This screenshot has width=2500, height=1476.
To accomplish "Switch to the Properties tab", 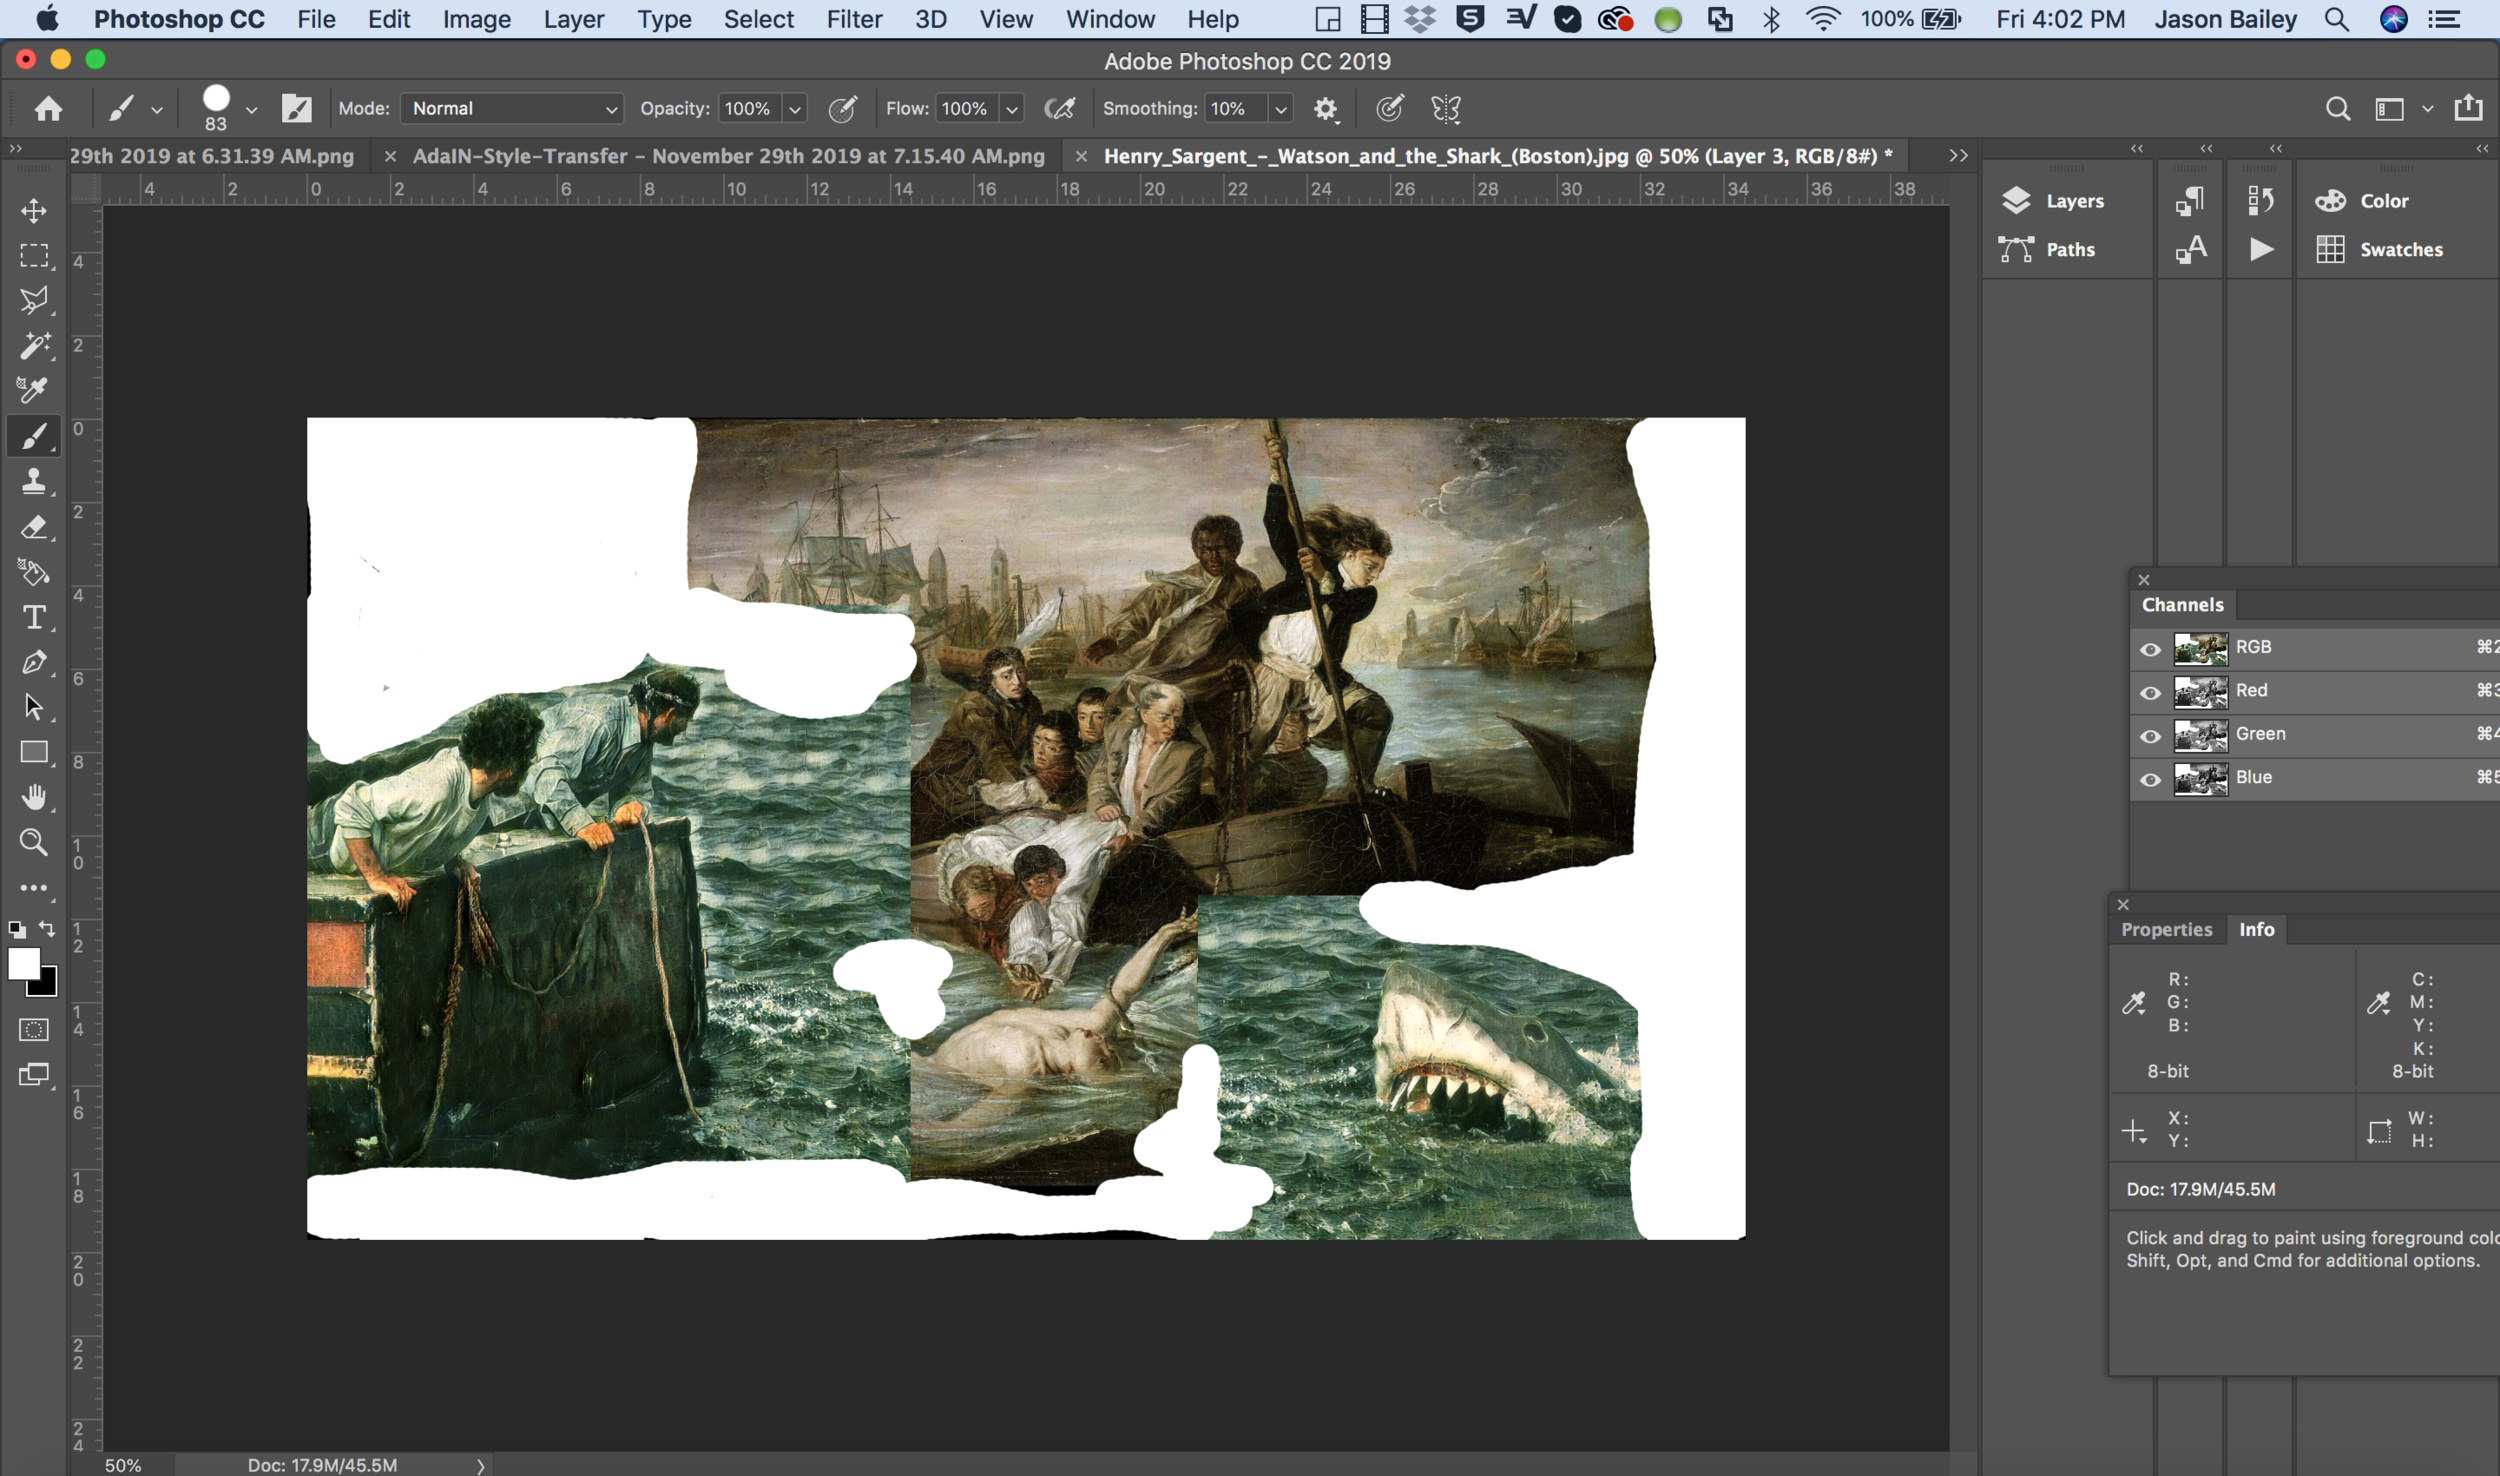I will click(2166, 929).
